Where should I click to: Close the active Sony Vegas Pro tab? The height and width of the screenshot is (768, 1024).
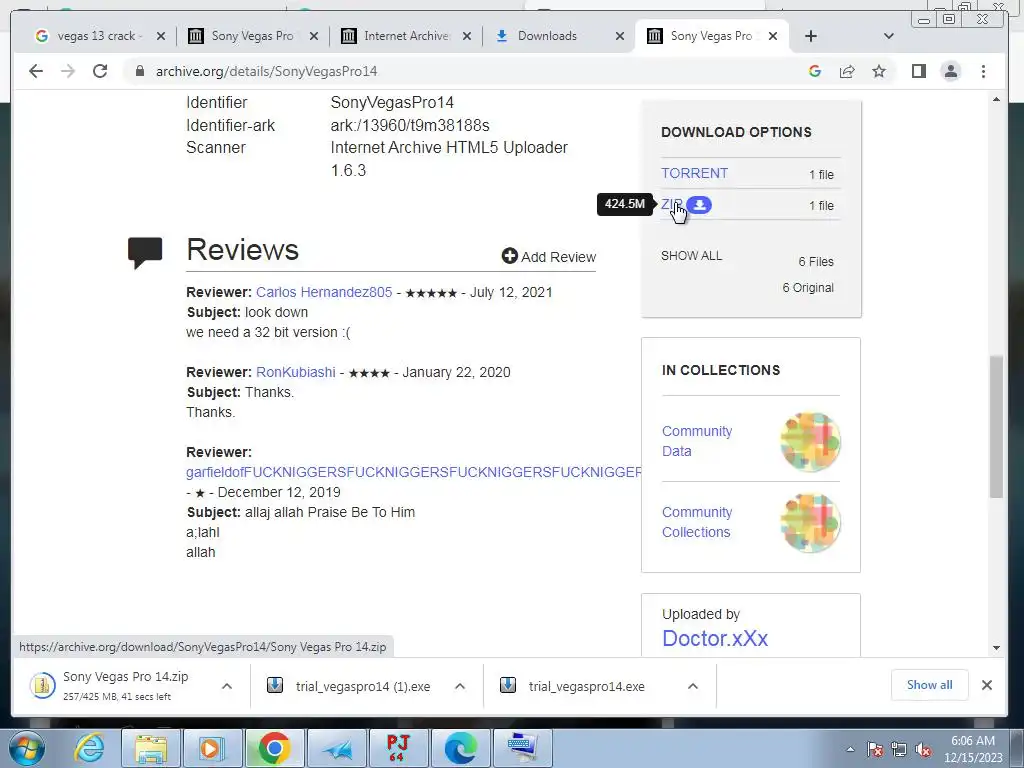pos(773,36)
